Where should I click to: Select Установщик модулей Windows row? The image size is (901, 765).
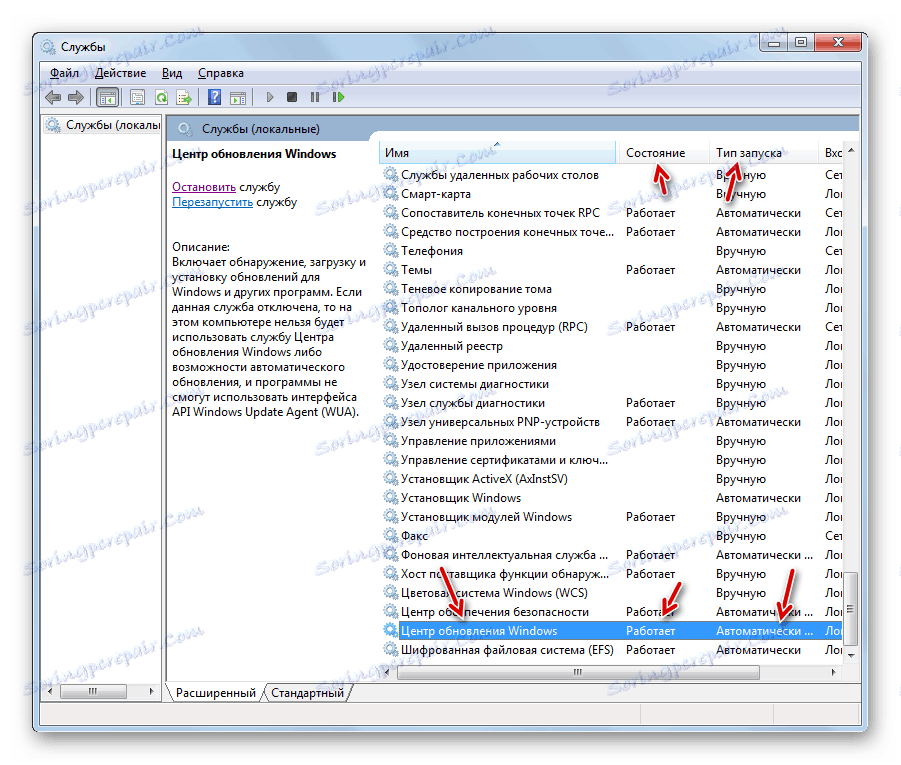(612, 517)
